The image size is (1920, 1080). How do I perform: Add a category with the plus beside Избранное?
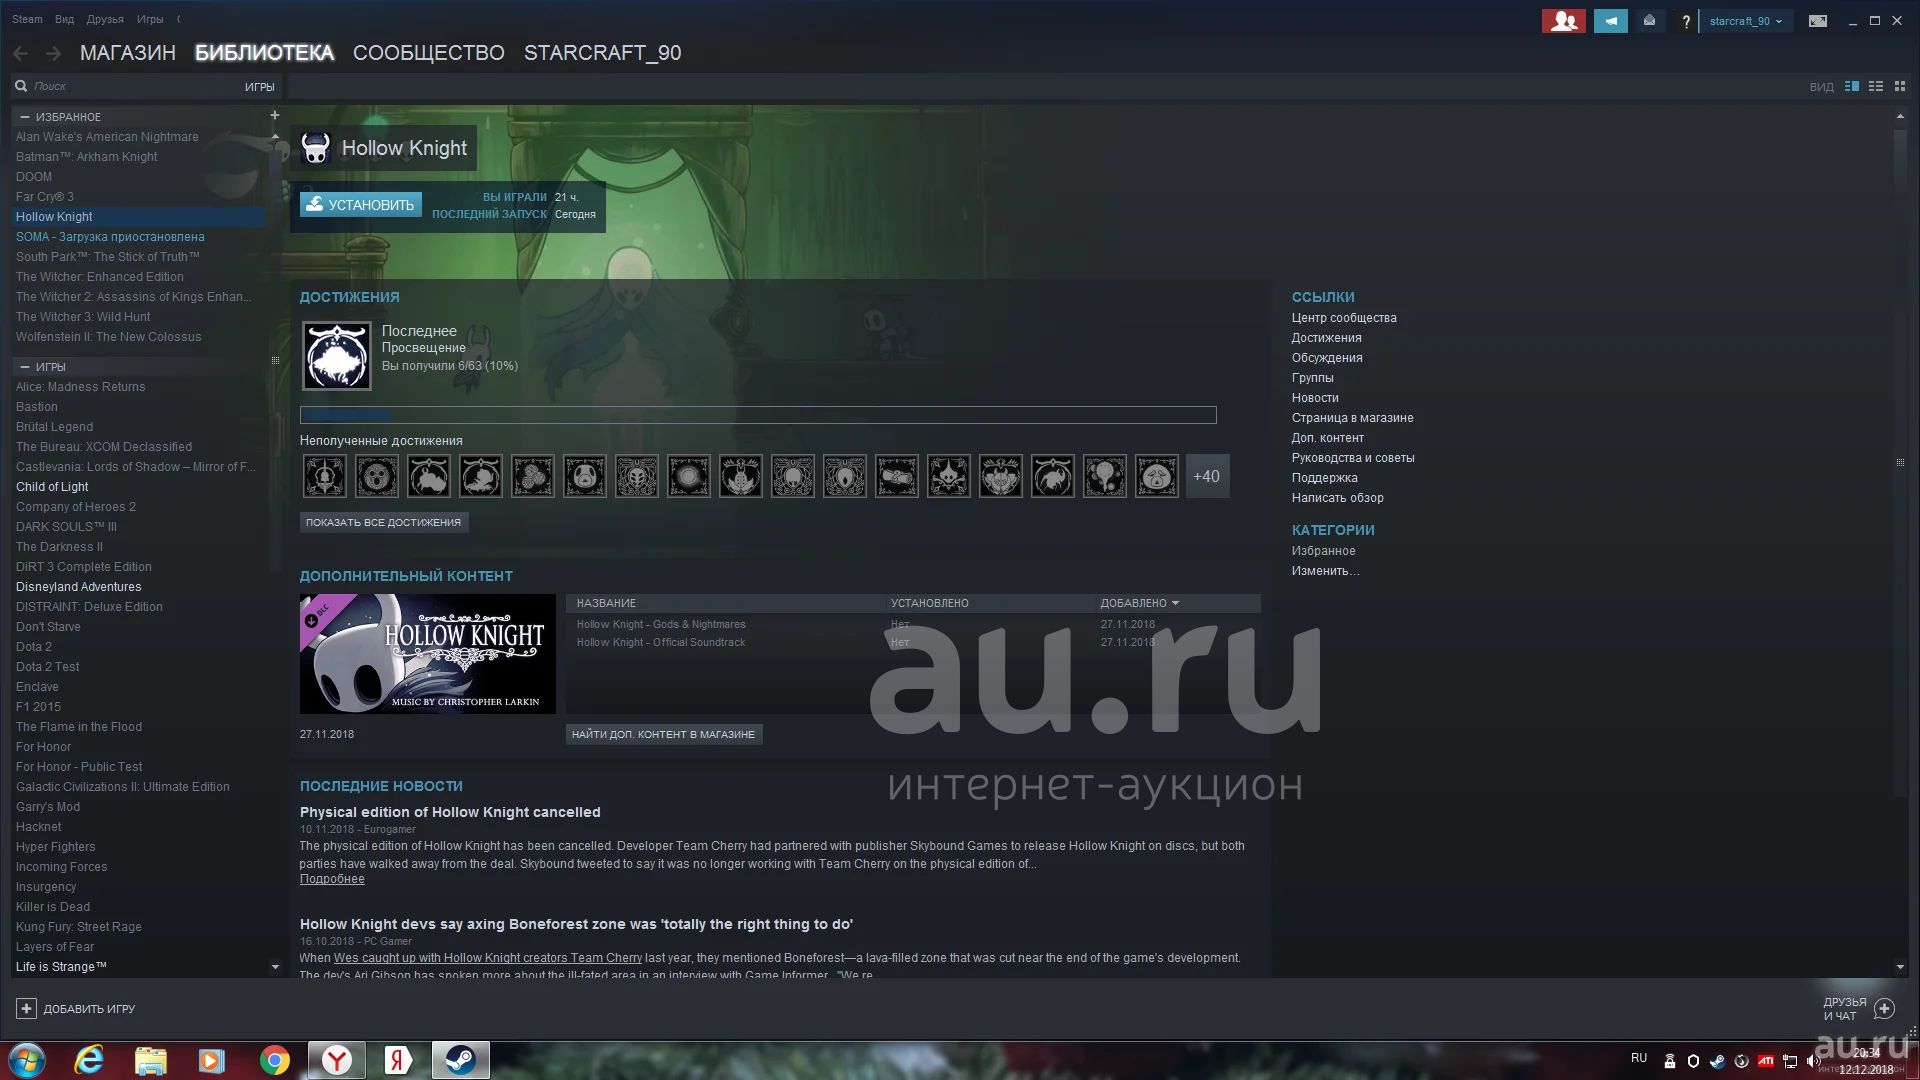tap(274, 115)
